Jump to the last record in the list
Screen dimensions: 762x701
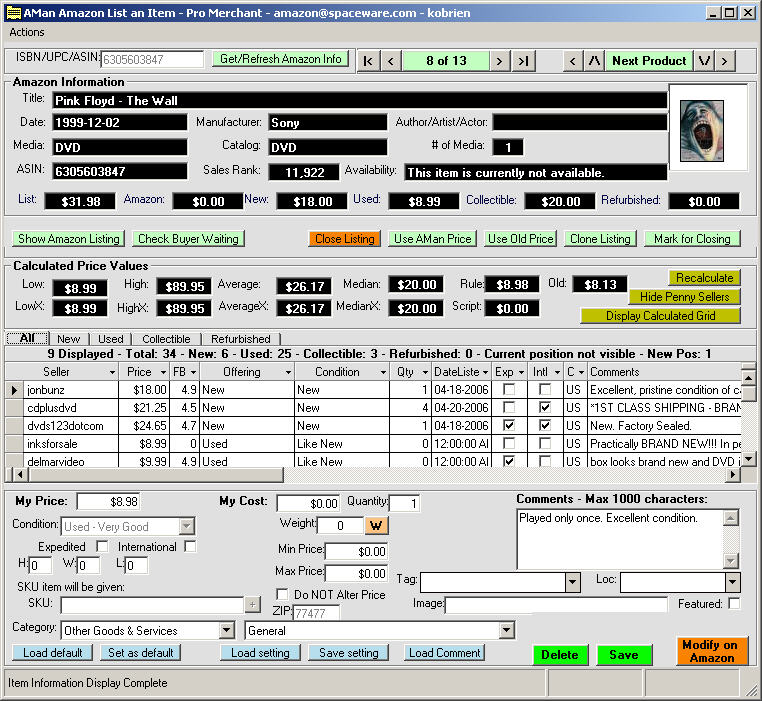coord(523,61)
